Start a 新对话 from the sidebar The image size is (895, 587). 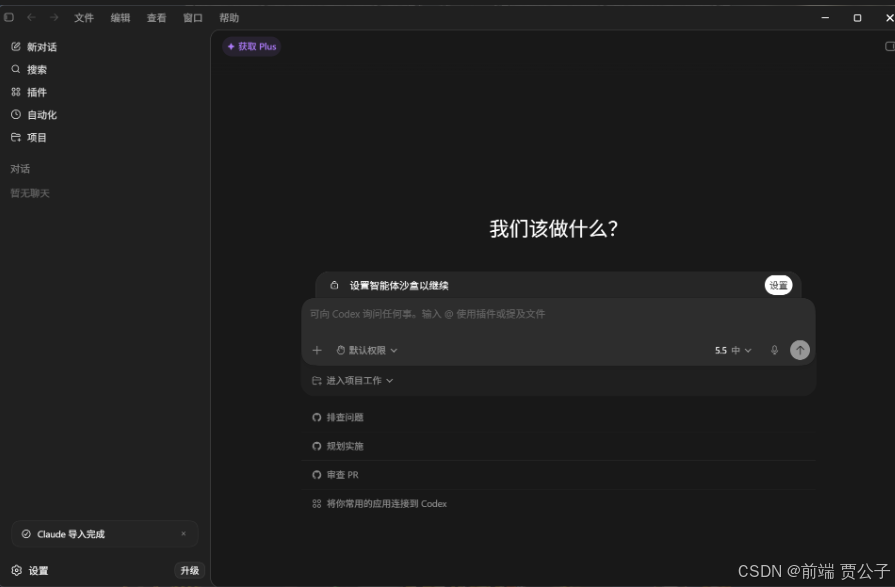point(34,47)
